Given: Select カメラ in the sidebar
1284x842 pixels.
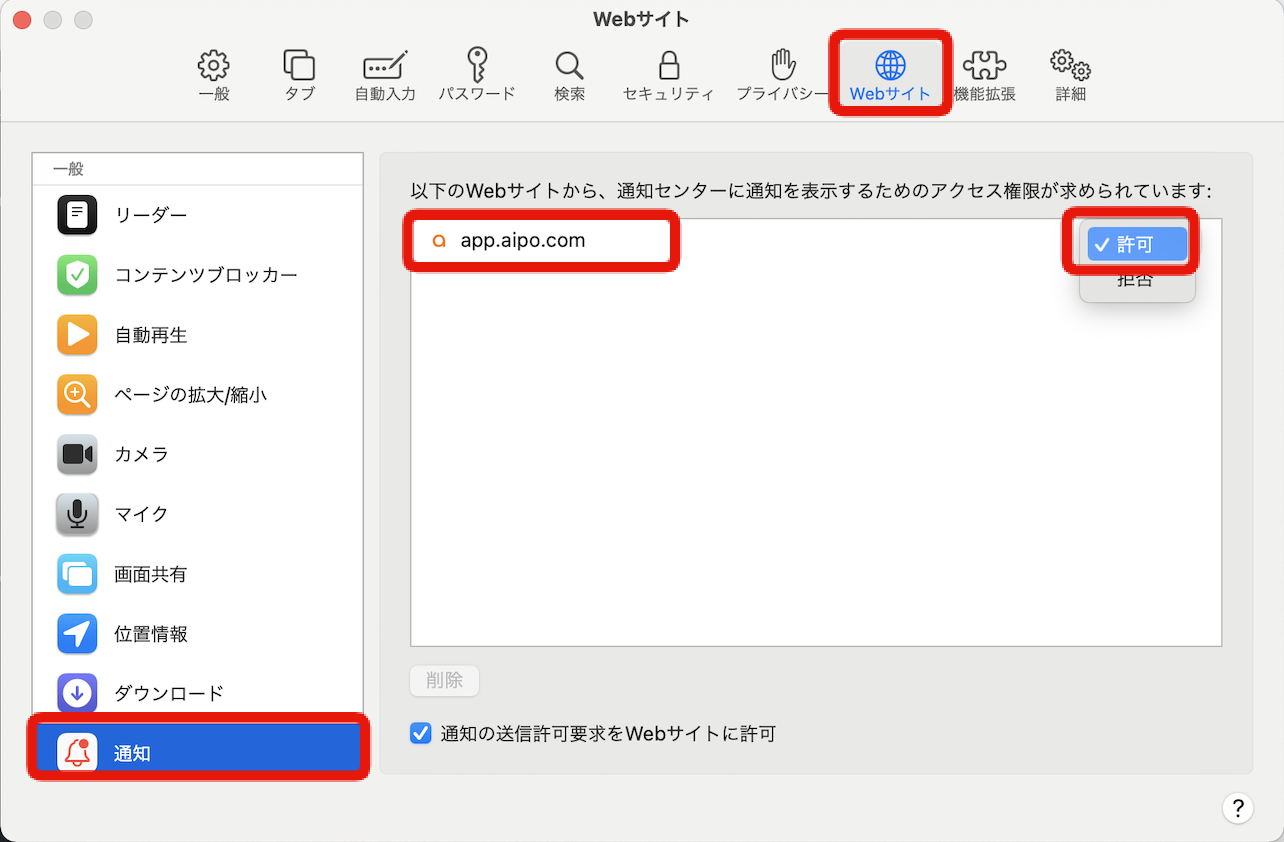Looking at the screenshot, I should click(x=197, y=454).
